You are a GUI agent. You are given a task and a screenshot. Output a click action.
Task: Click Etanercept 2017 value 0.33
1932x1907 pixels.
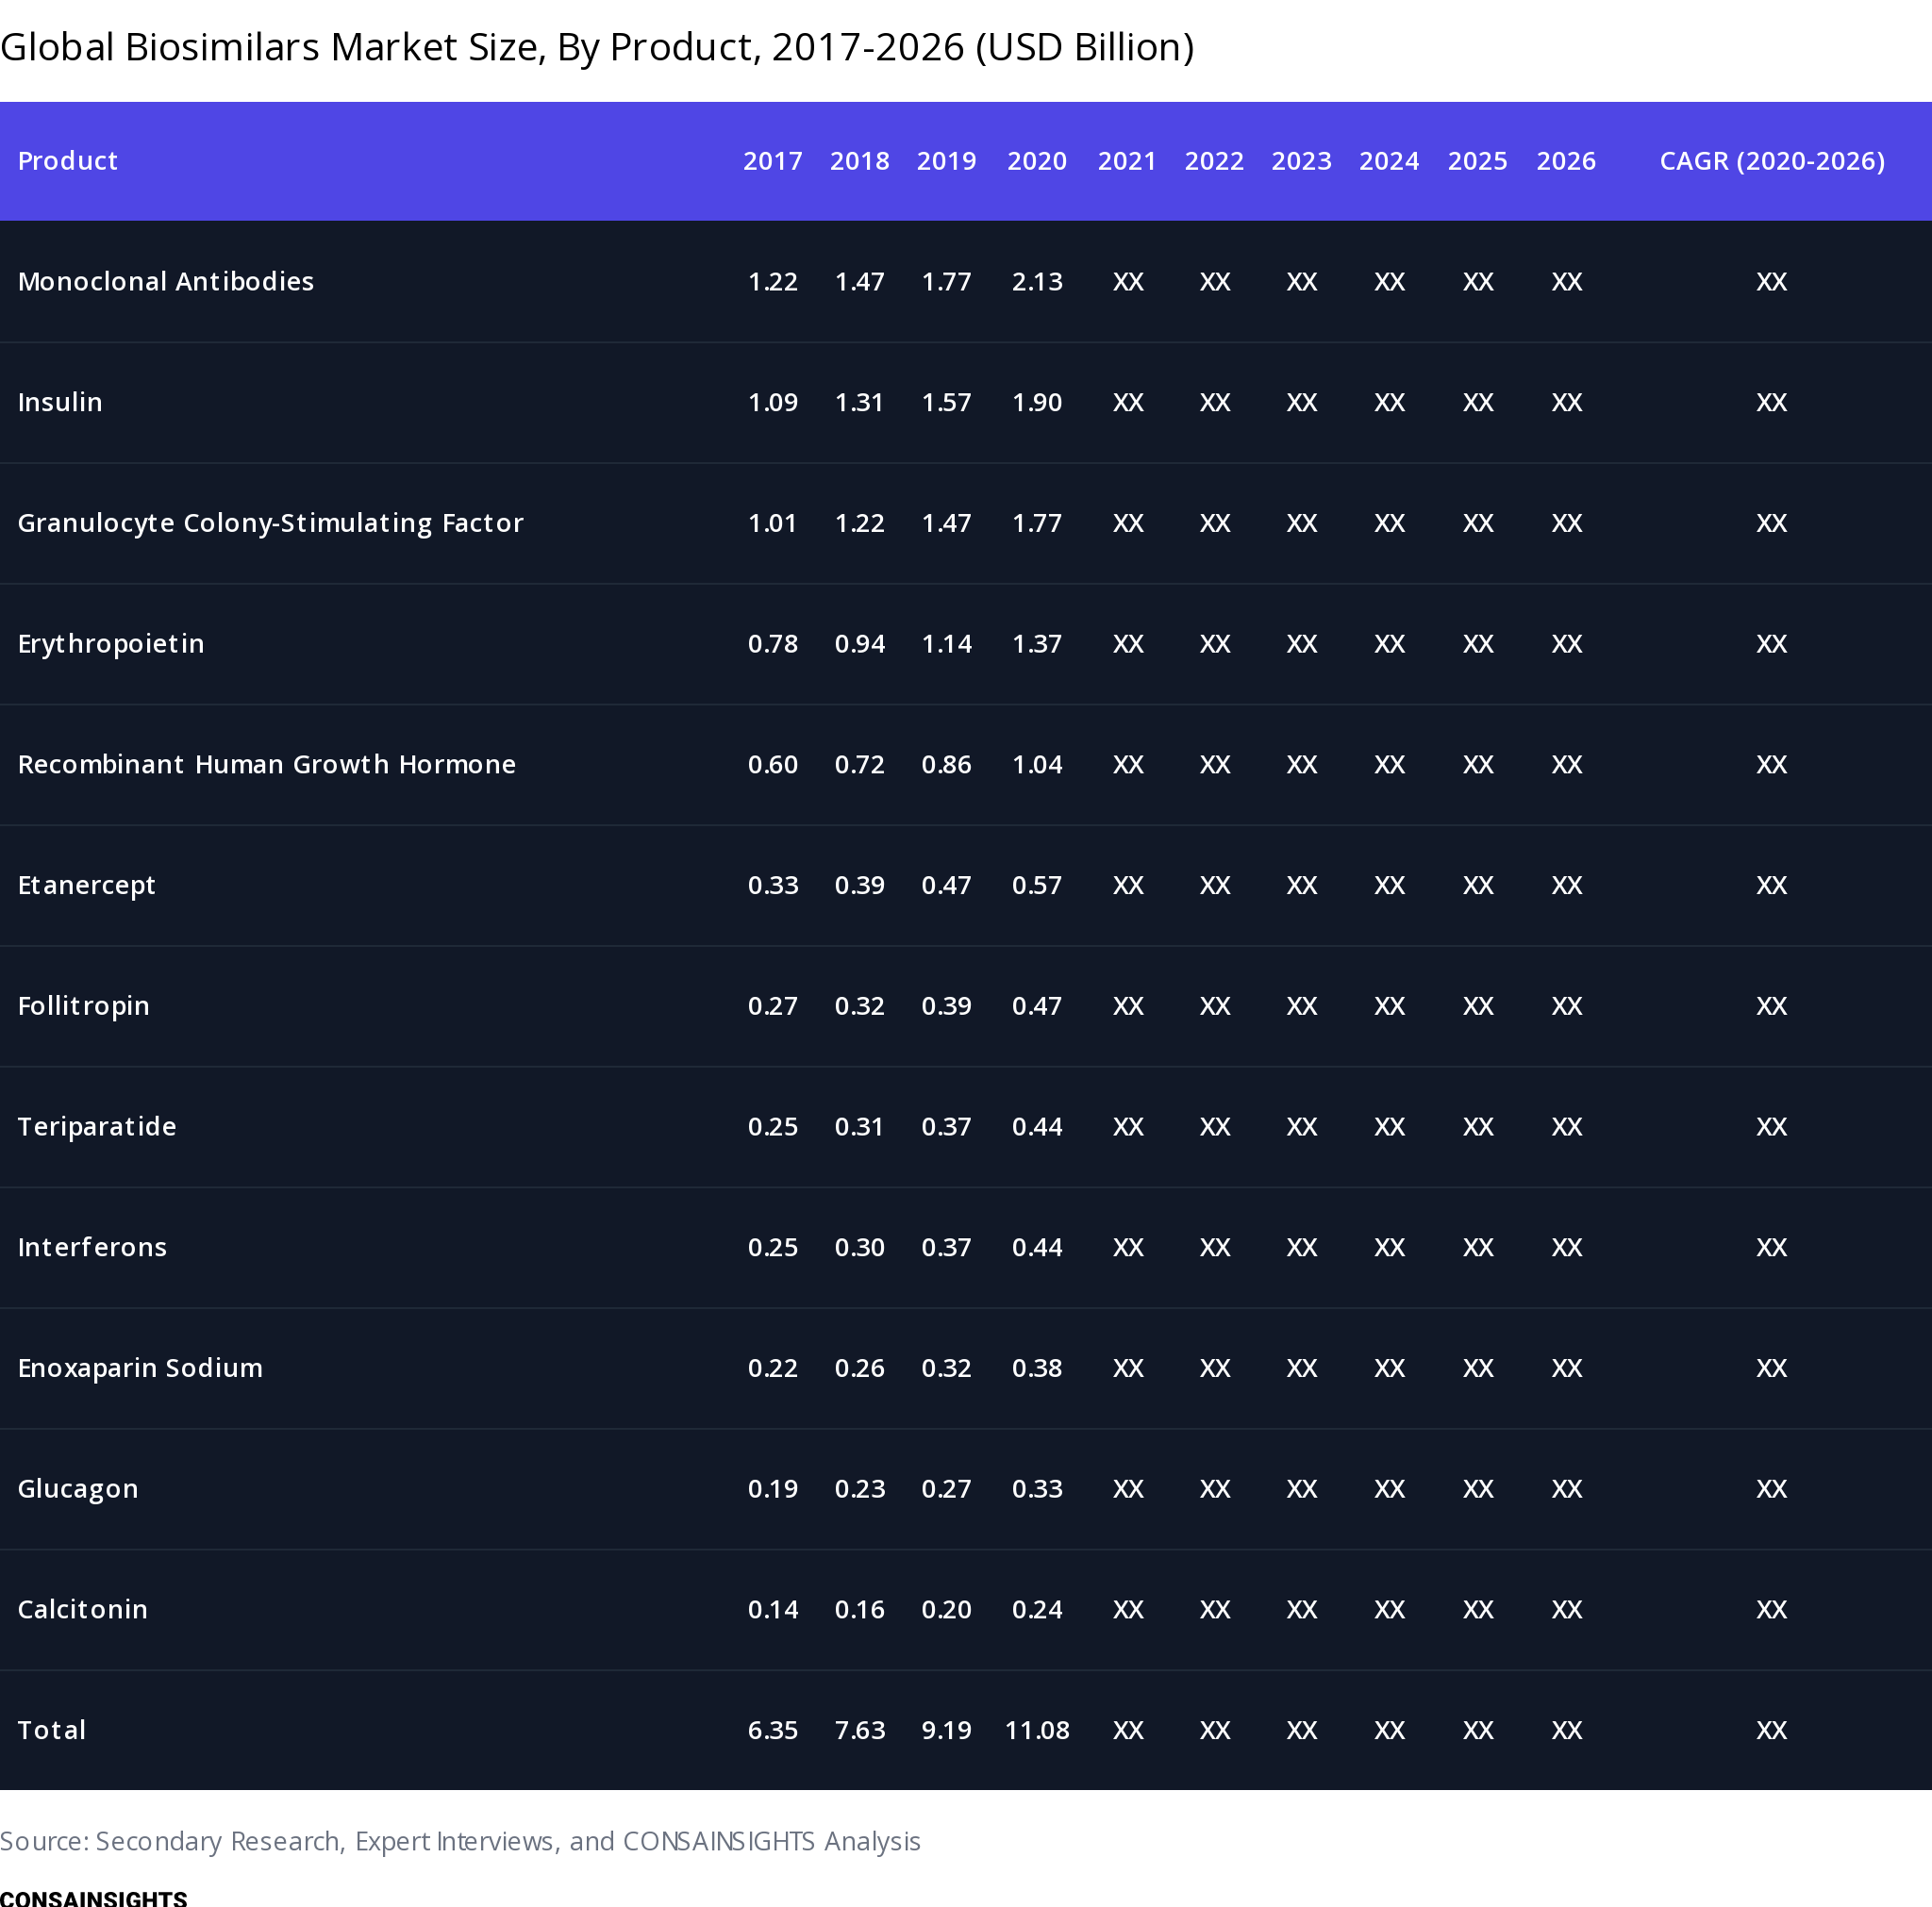tap(773, 885)
